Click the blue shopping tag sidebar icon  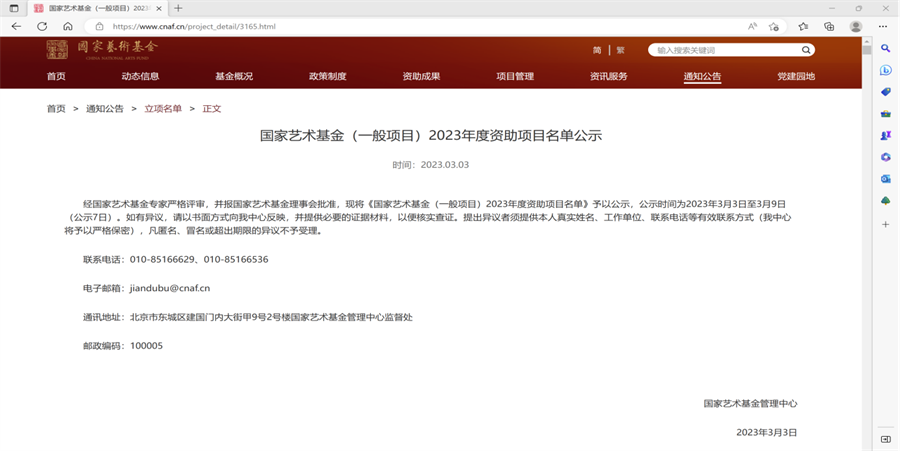click(x=885, y=92)
